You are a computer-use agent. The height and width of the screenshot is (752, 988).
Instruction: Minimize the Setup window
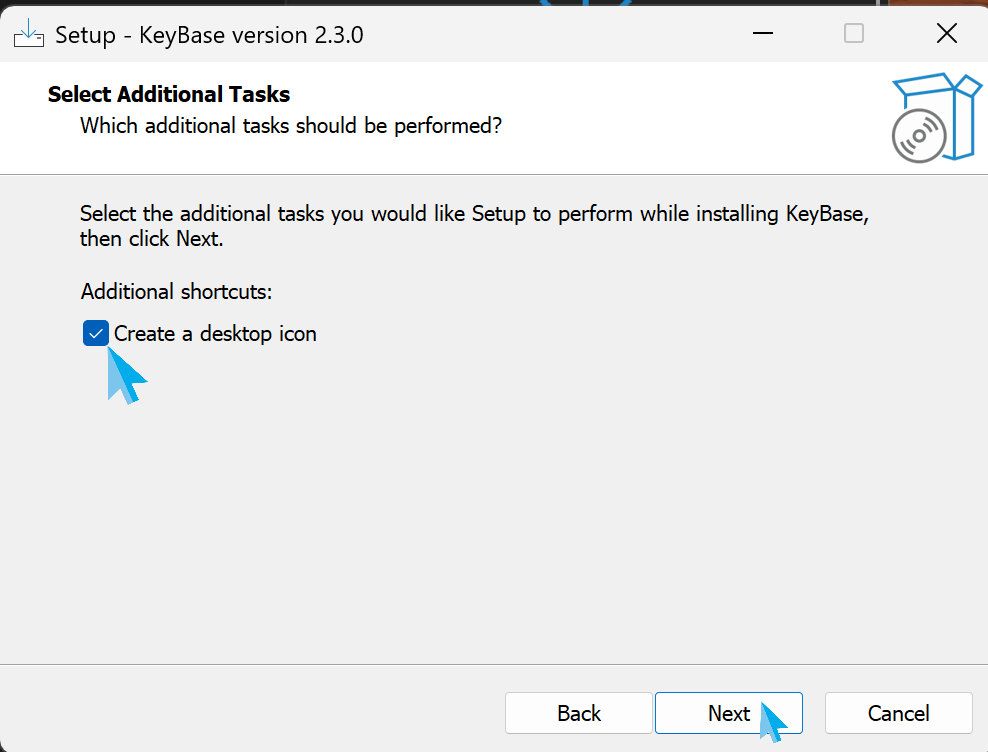(763, 34)
